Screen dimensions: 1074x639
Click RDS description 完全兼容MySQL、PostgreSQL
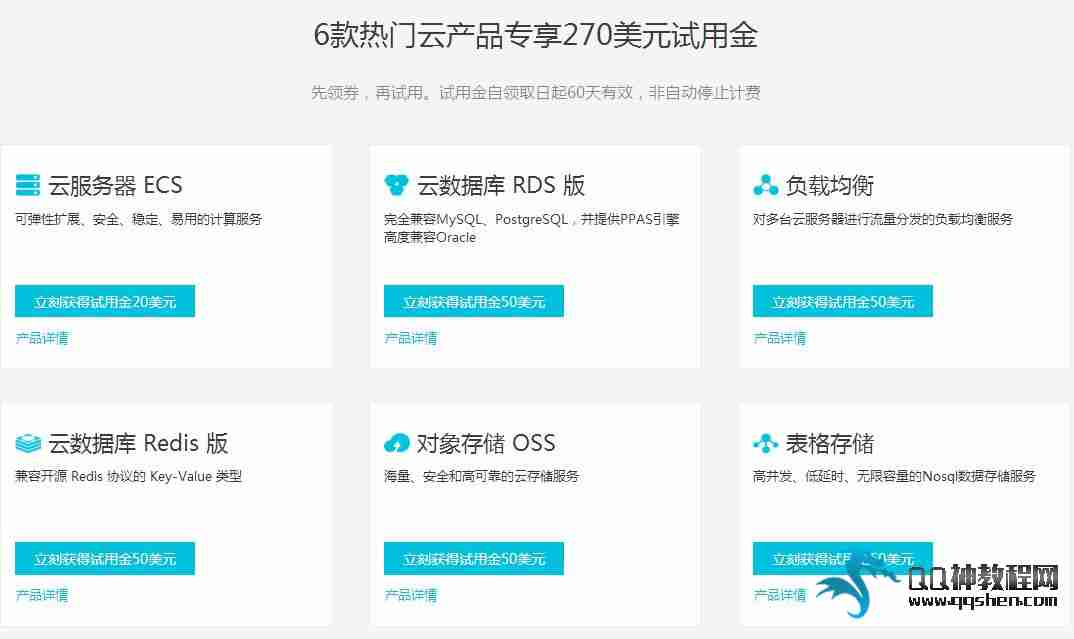tap(532, 228)
